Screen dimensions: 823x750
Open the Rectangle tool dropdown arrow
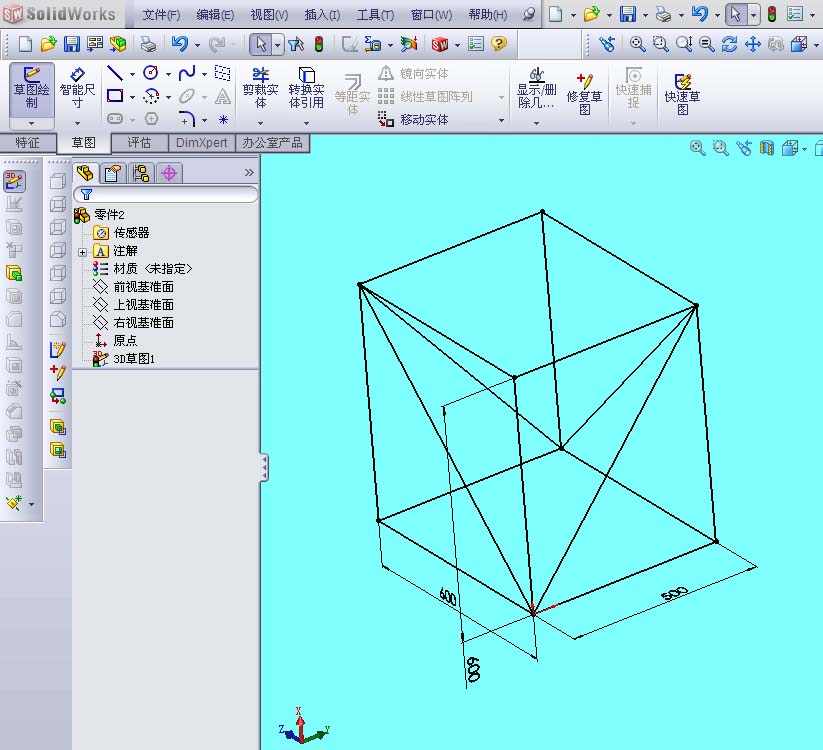point(132,97)
